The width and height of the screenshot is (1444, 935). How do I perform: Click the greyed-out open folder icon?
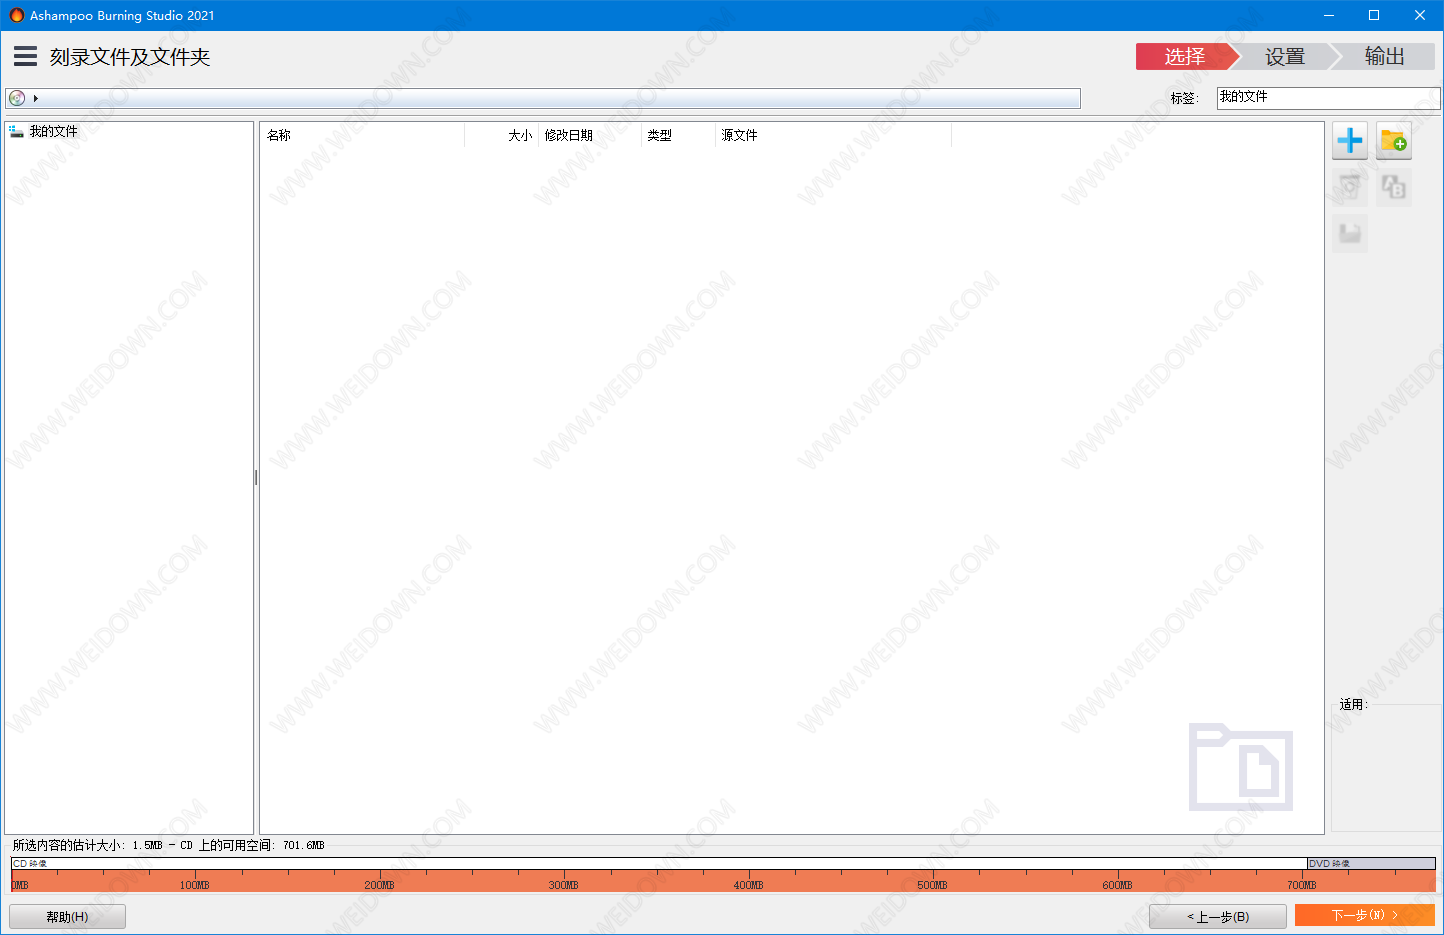pyautogui.click(x=1350, y=233)
